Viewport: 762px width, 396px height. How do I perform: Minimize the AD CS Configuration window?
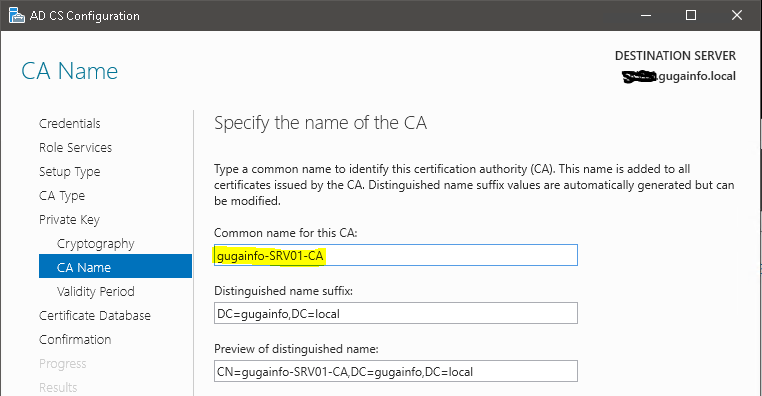[646, 16]
